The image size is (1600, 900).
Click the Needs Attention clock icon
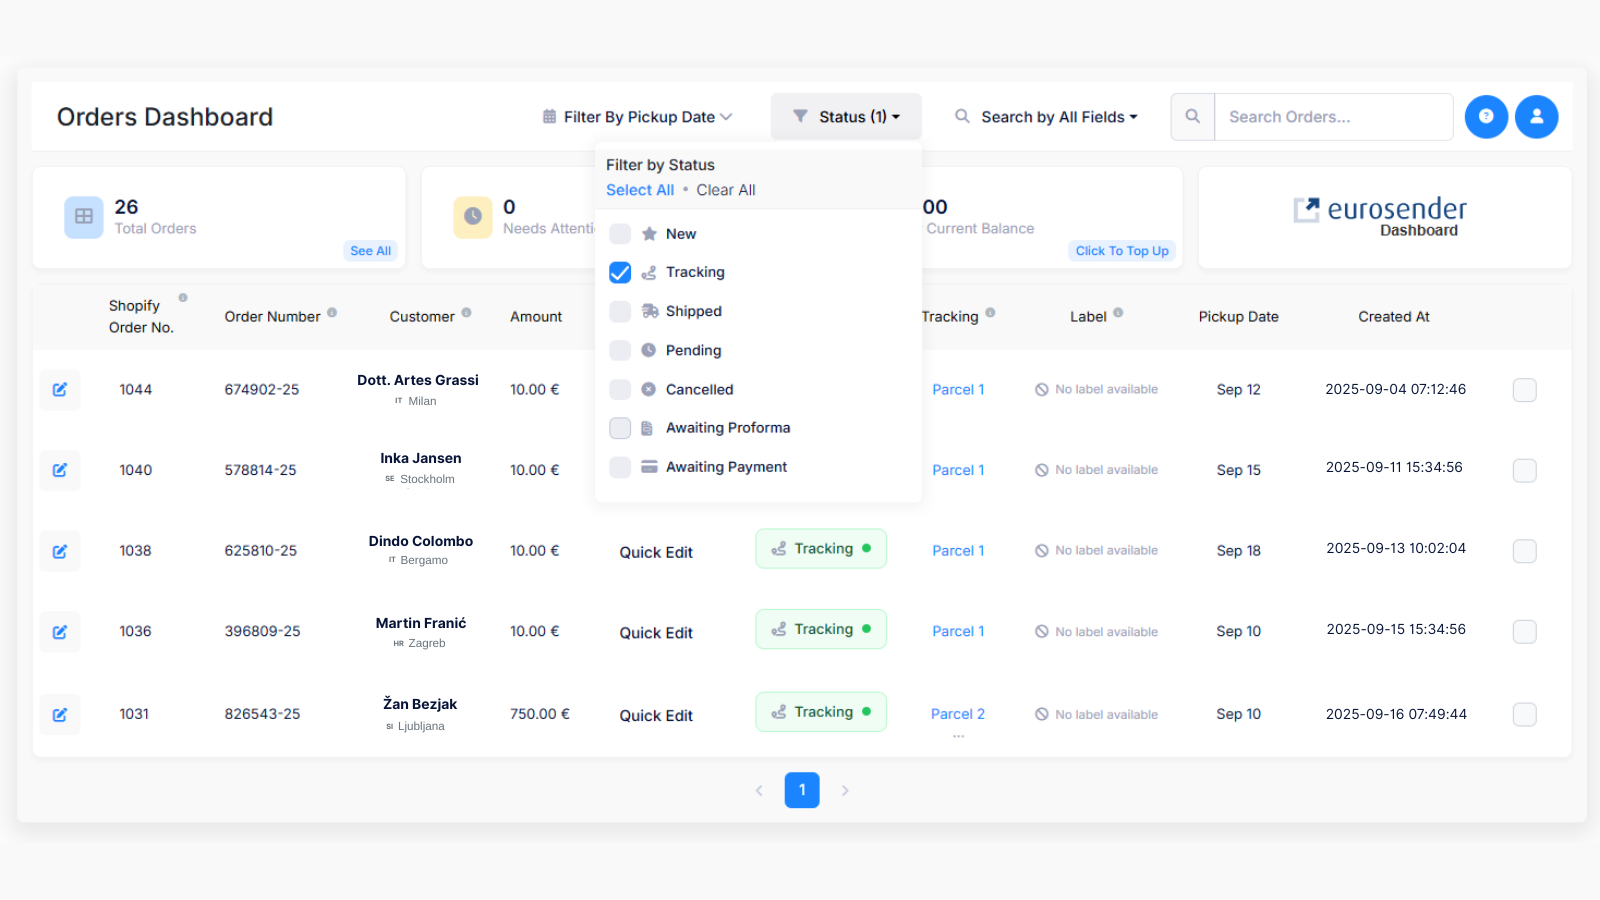[473, 217]
